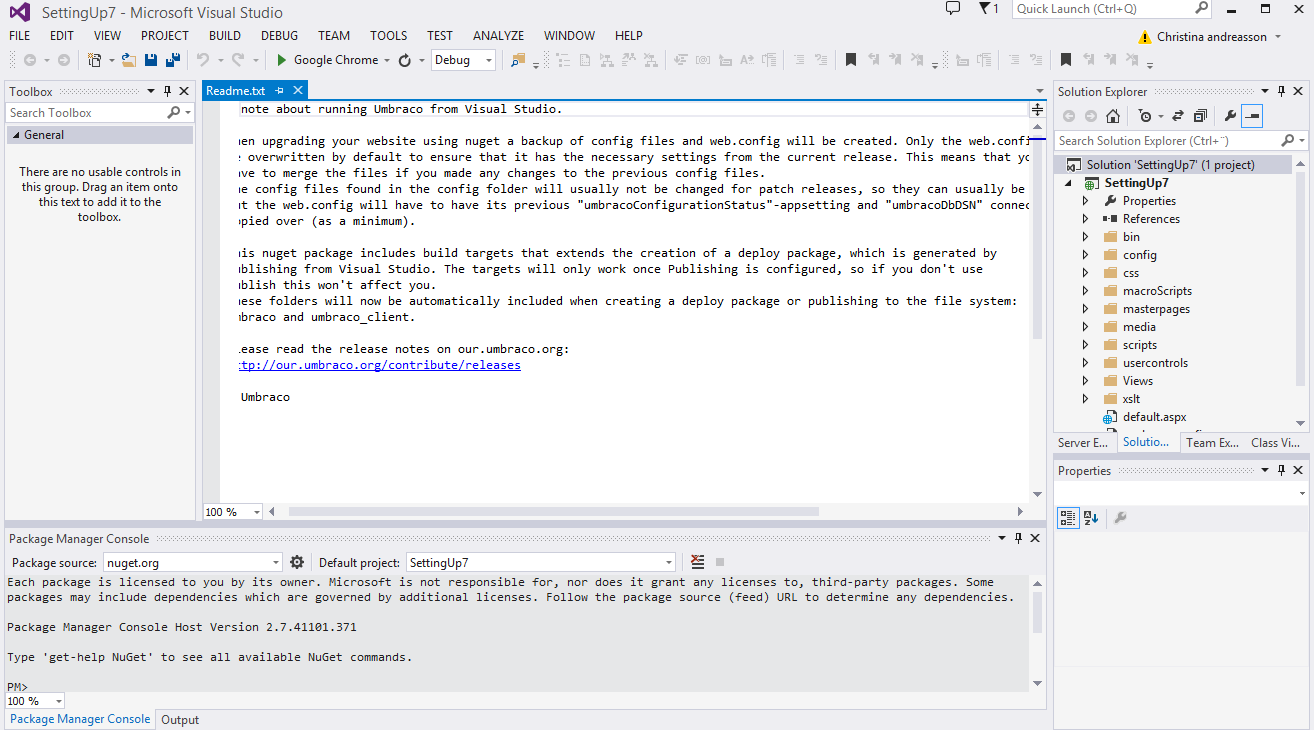Screen dimensions: 1314x730
Task: Switch to the Server Explorer tab
Action: [1083, 442]
